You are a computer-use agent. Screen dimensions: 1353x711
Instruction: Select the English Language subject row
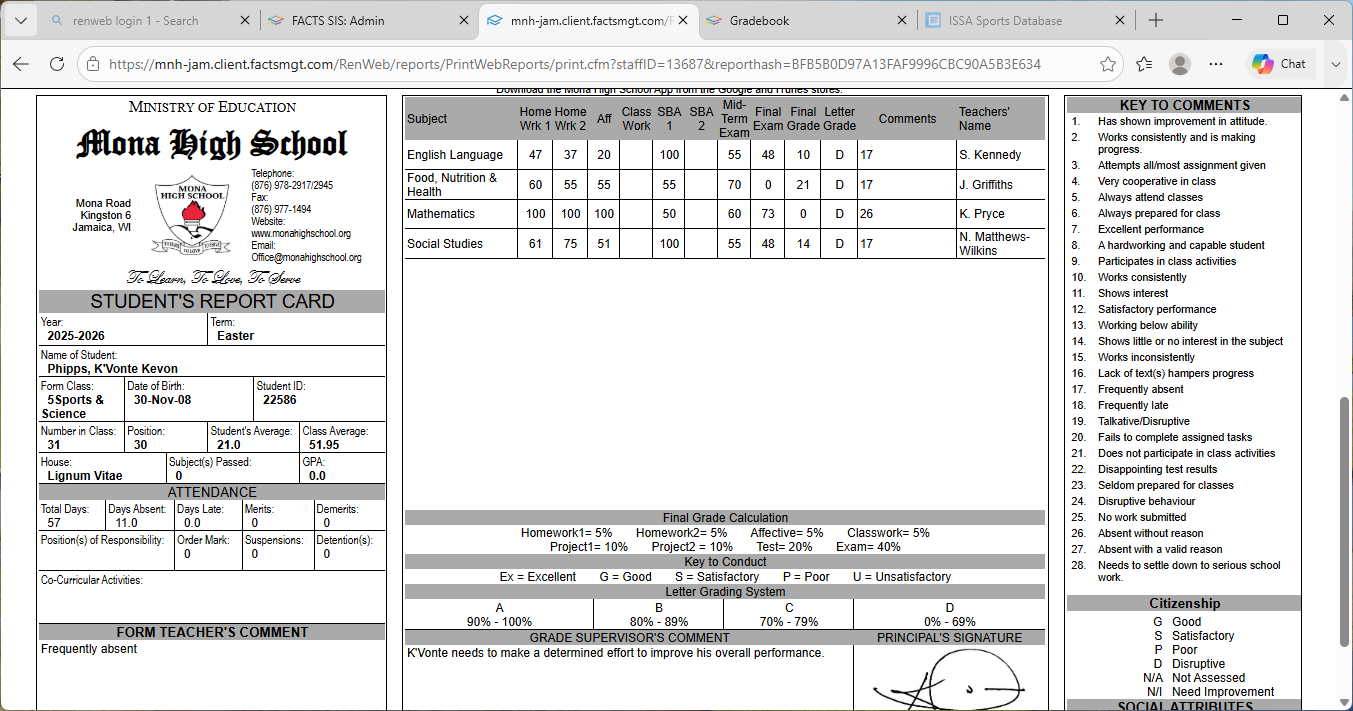tap(725, 155)
